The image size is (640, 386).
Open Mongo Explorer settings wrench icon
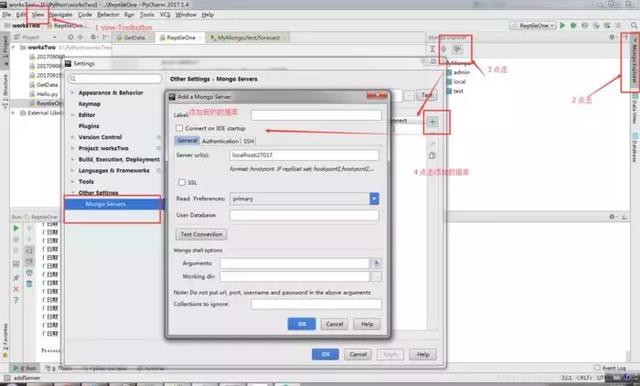click(x=457, y=49)
